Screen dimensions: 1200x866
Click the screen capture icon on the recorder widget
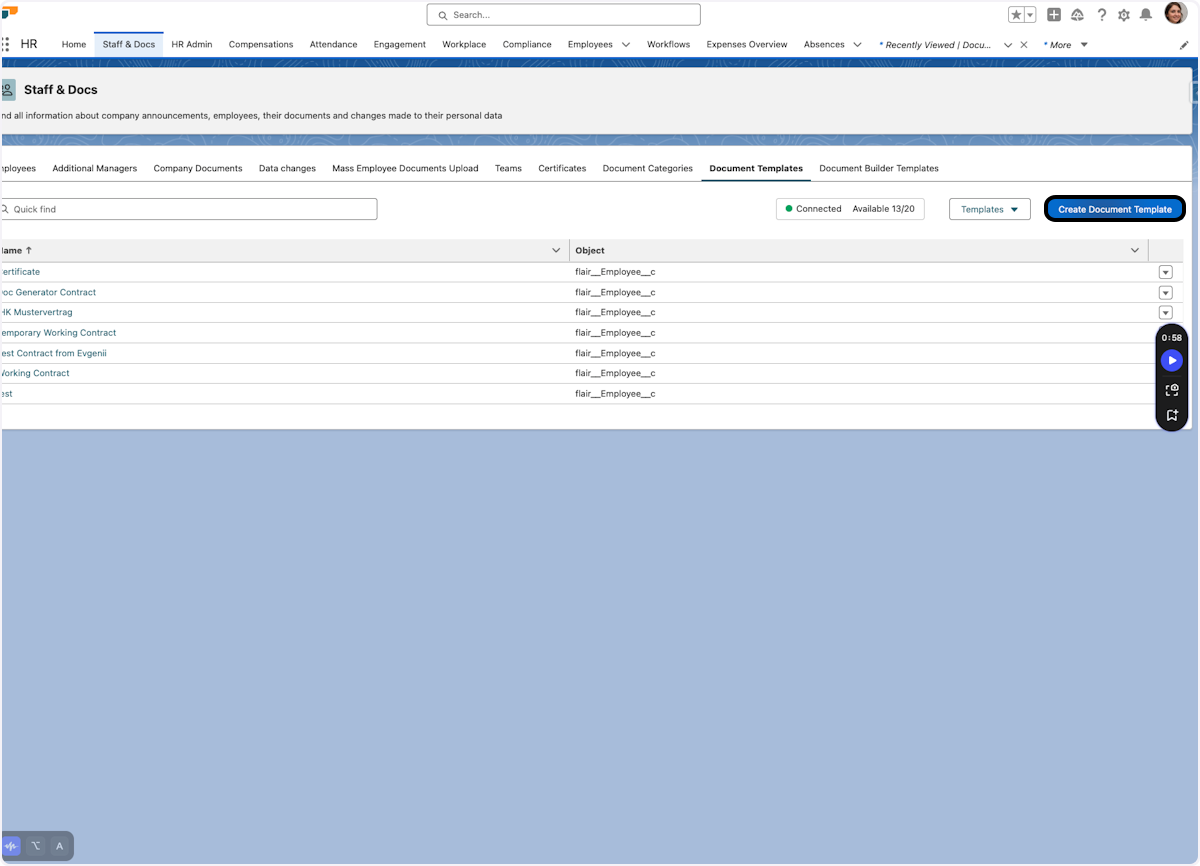coord(1171,390)
